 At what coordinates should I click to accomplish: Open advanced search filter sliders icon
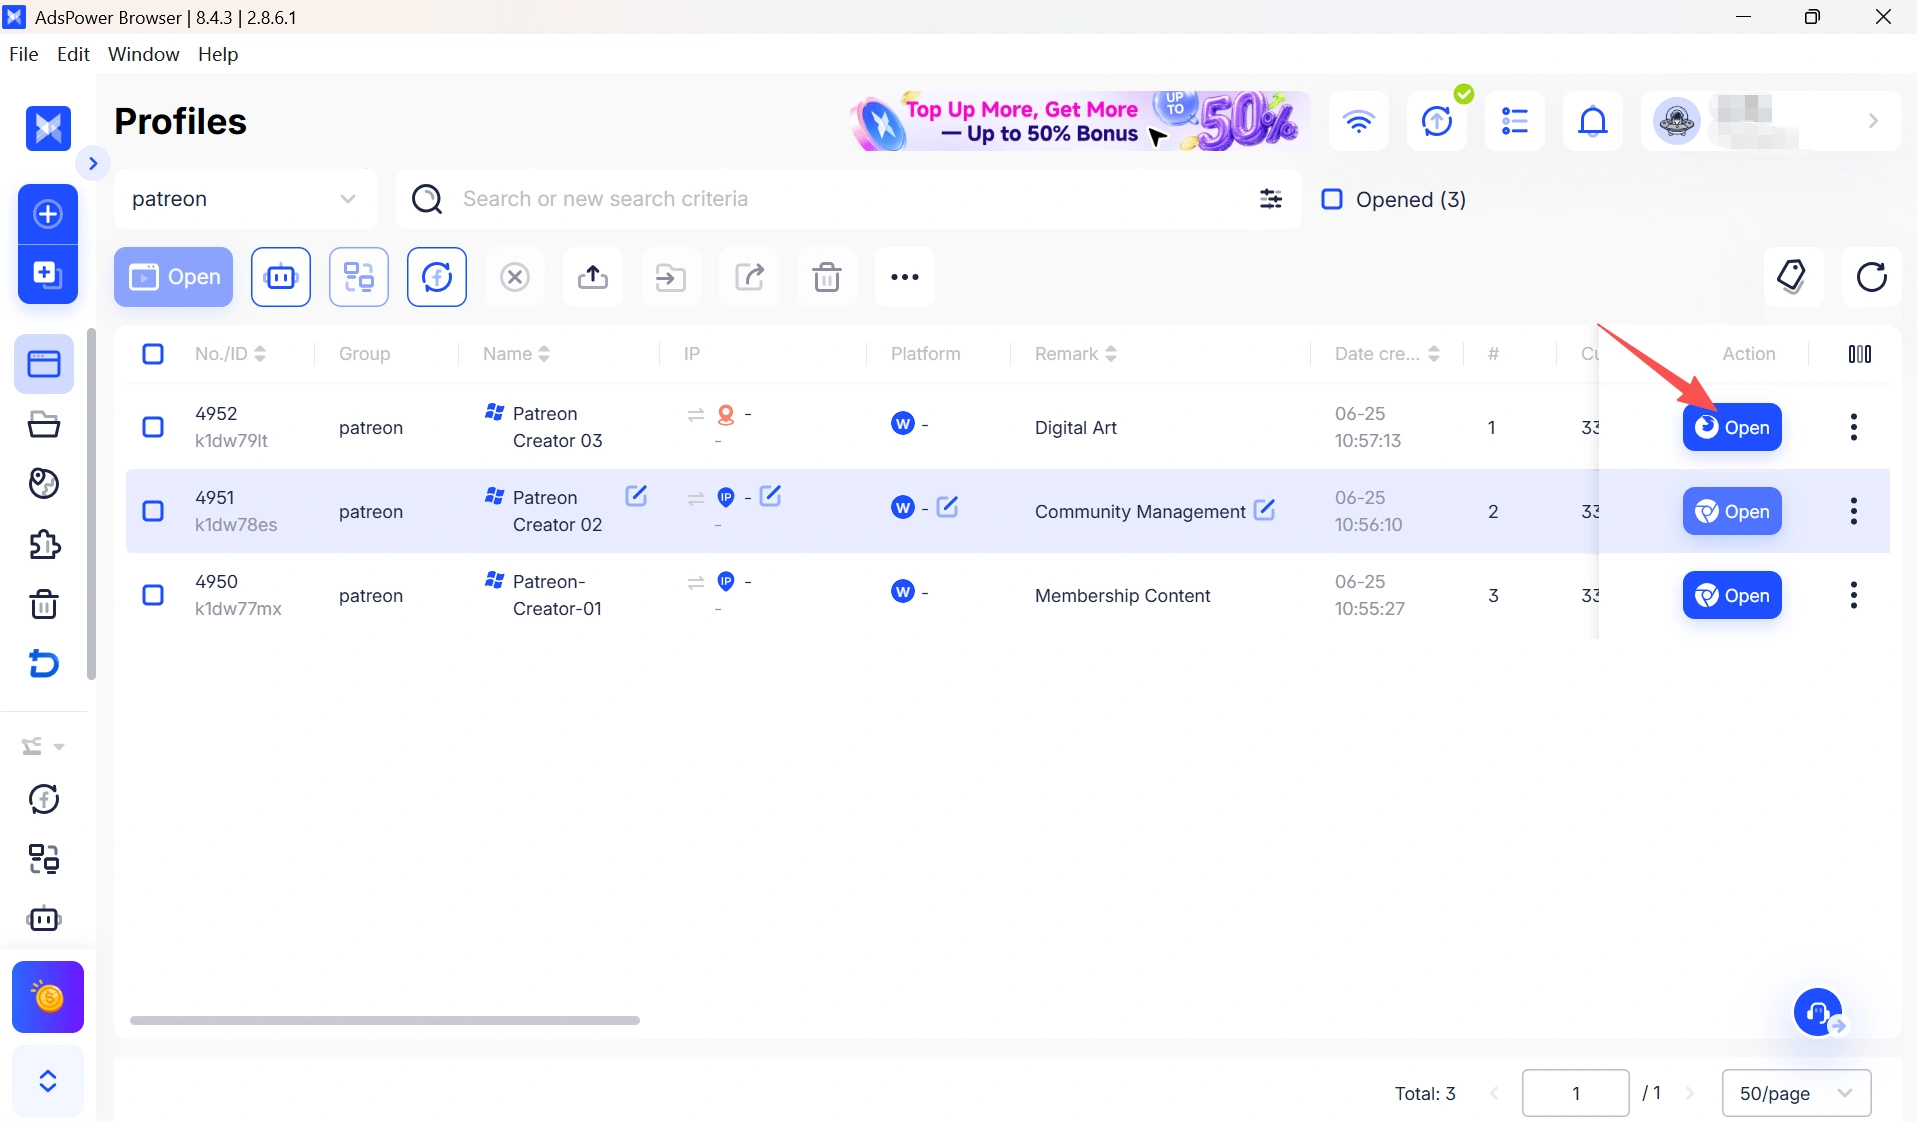point(1271,199)
